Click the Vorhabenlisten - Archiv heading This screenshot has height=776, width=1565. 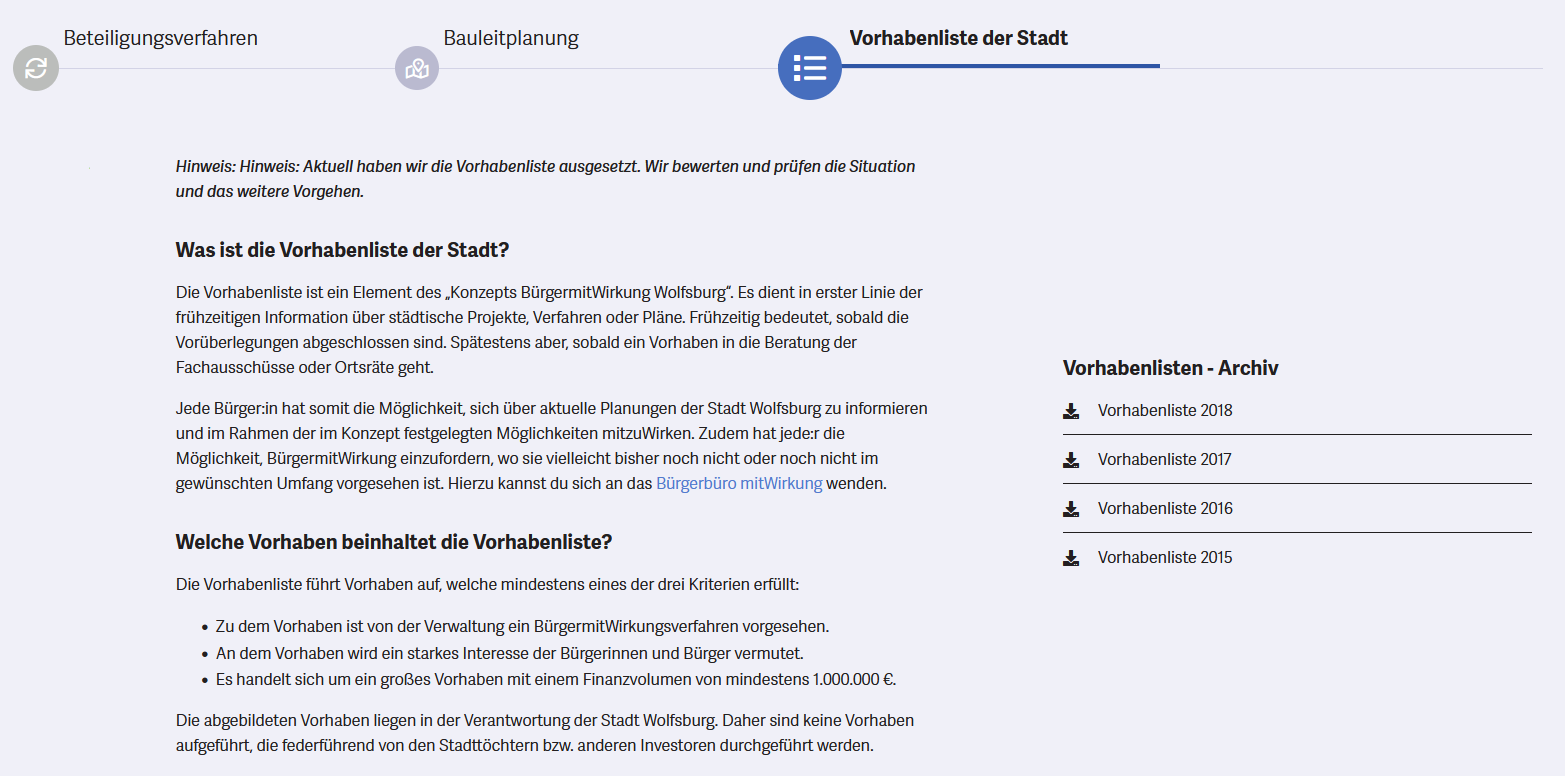[x=1170, y=368]
